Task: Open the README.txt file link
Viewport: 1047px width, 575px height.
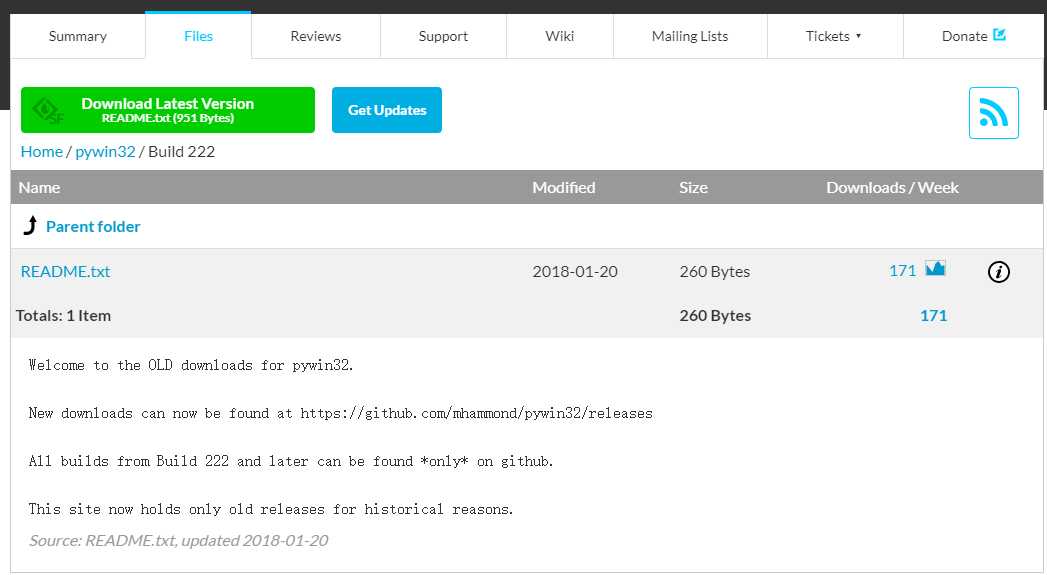Action: coord(65,271)
